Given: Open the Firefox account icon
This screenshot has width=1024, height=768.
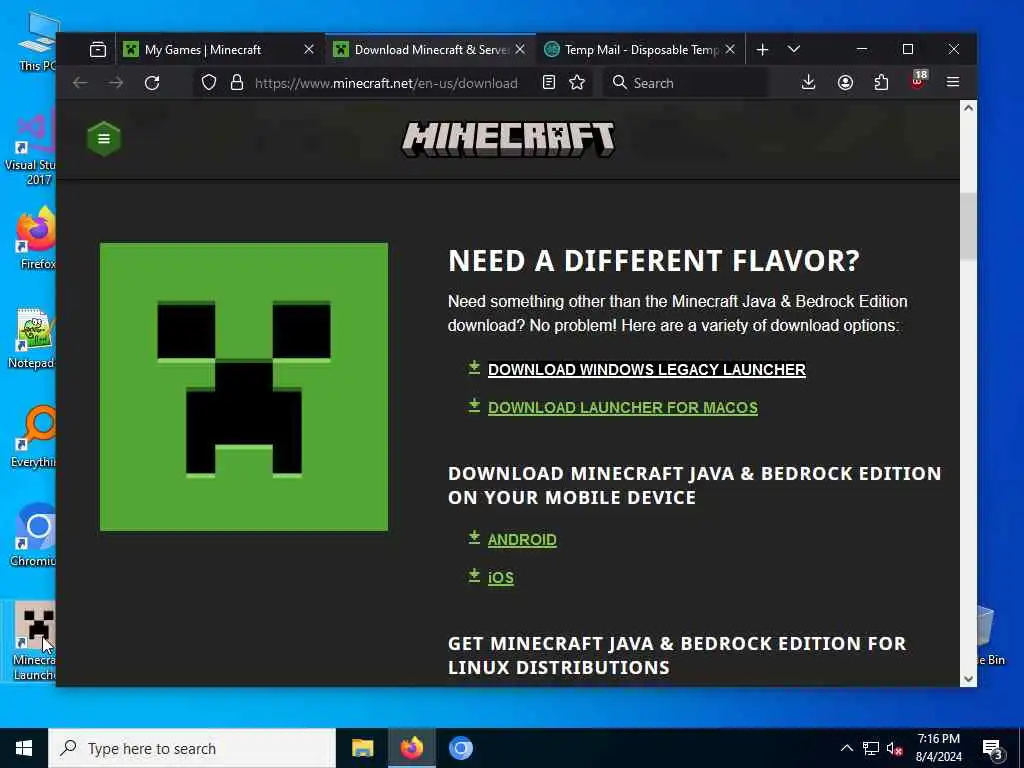Looking at the screenshot, I should pyautogui.click(x=845, y=82).
